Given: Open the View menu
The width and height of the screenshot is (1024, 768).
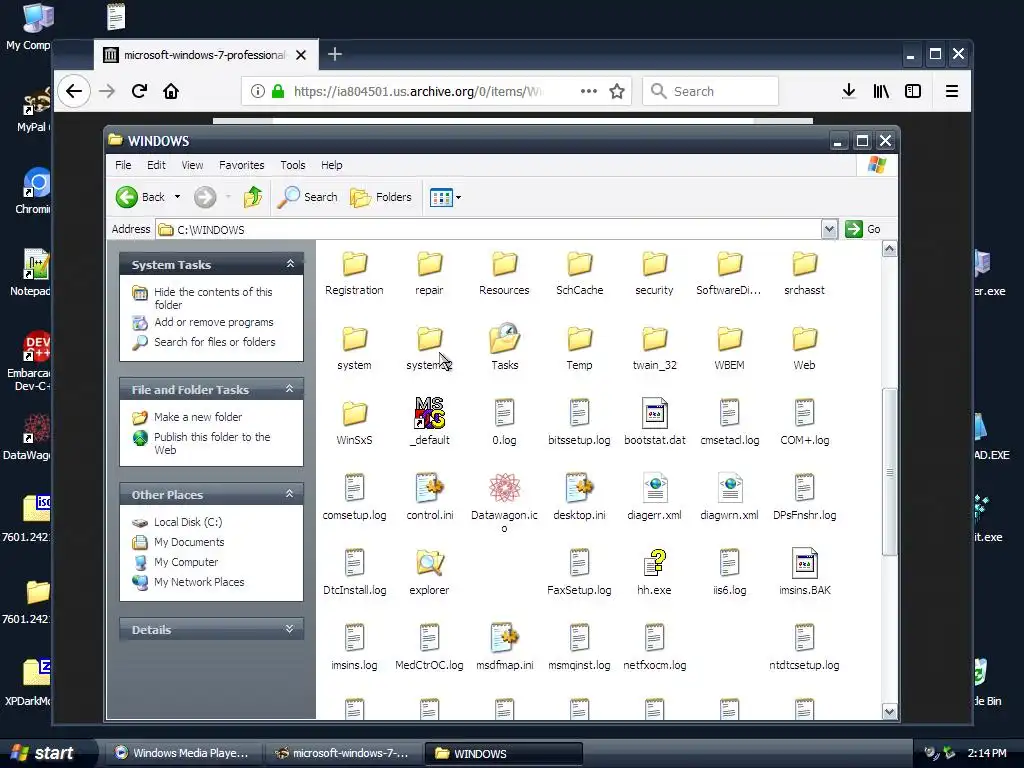Looking at the screenshot, I should (x=192, y=165).
